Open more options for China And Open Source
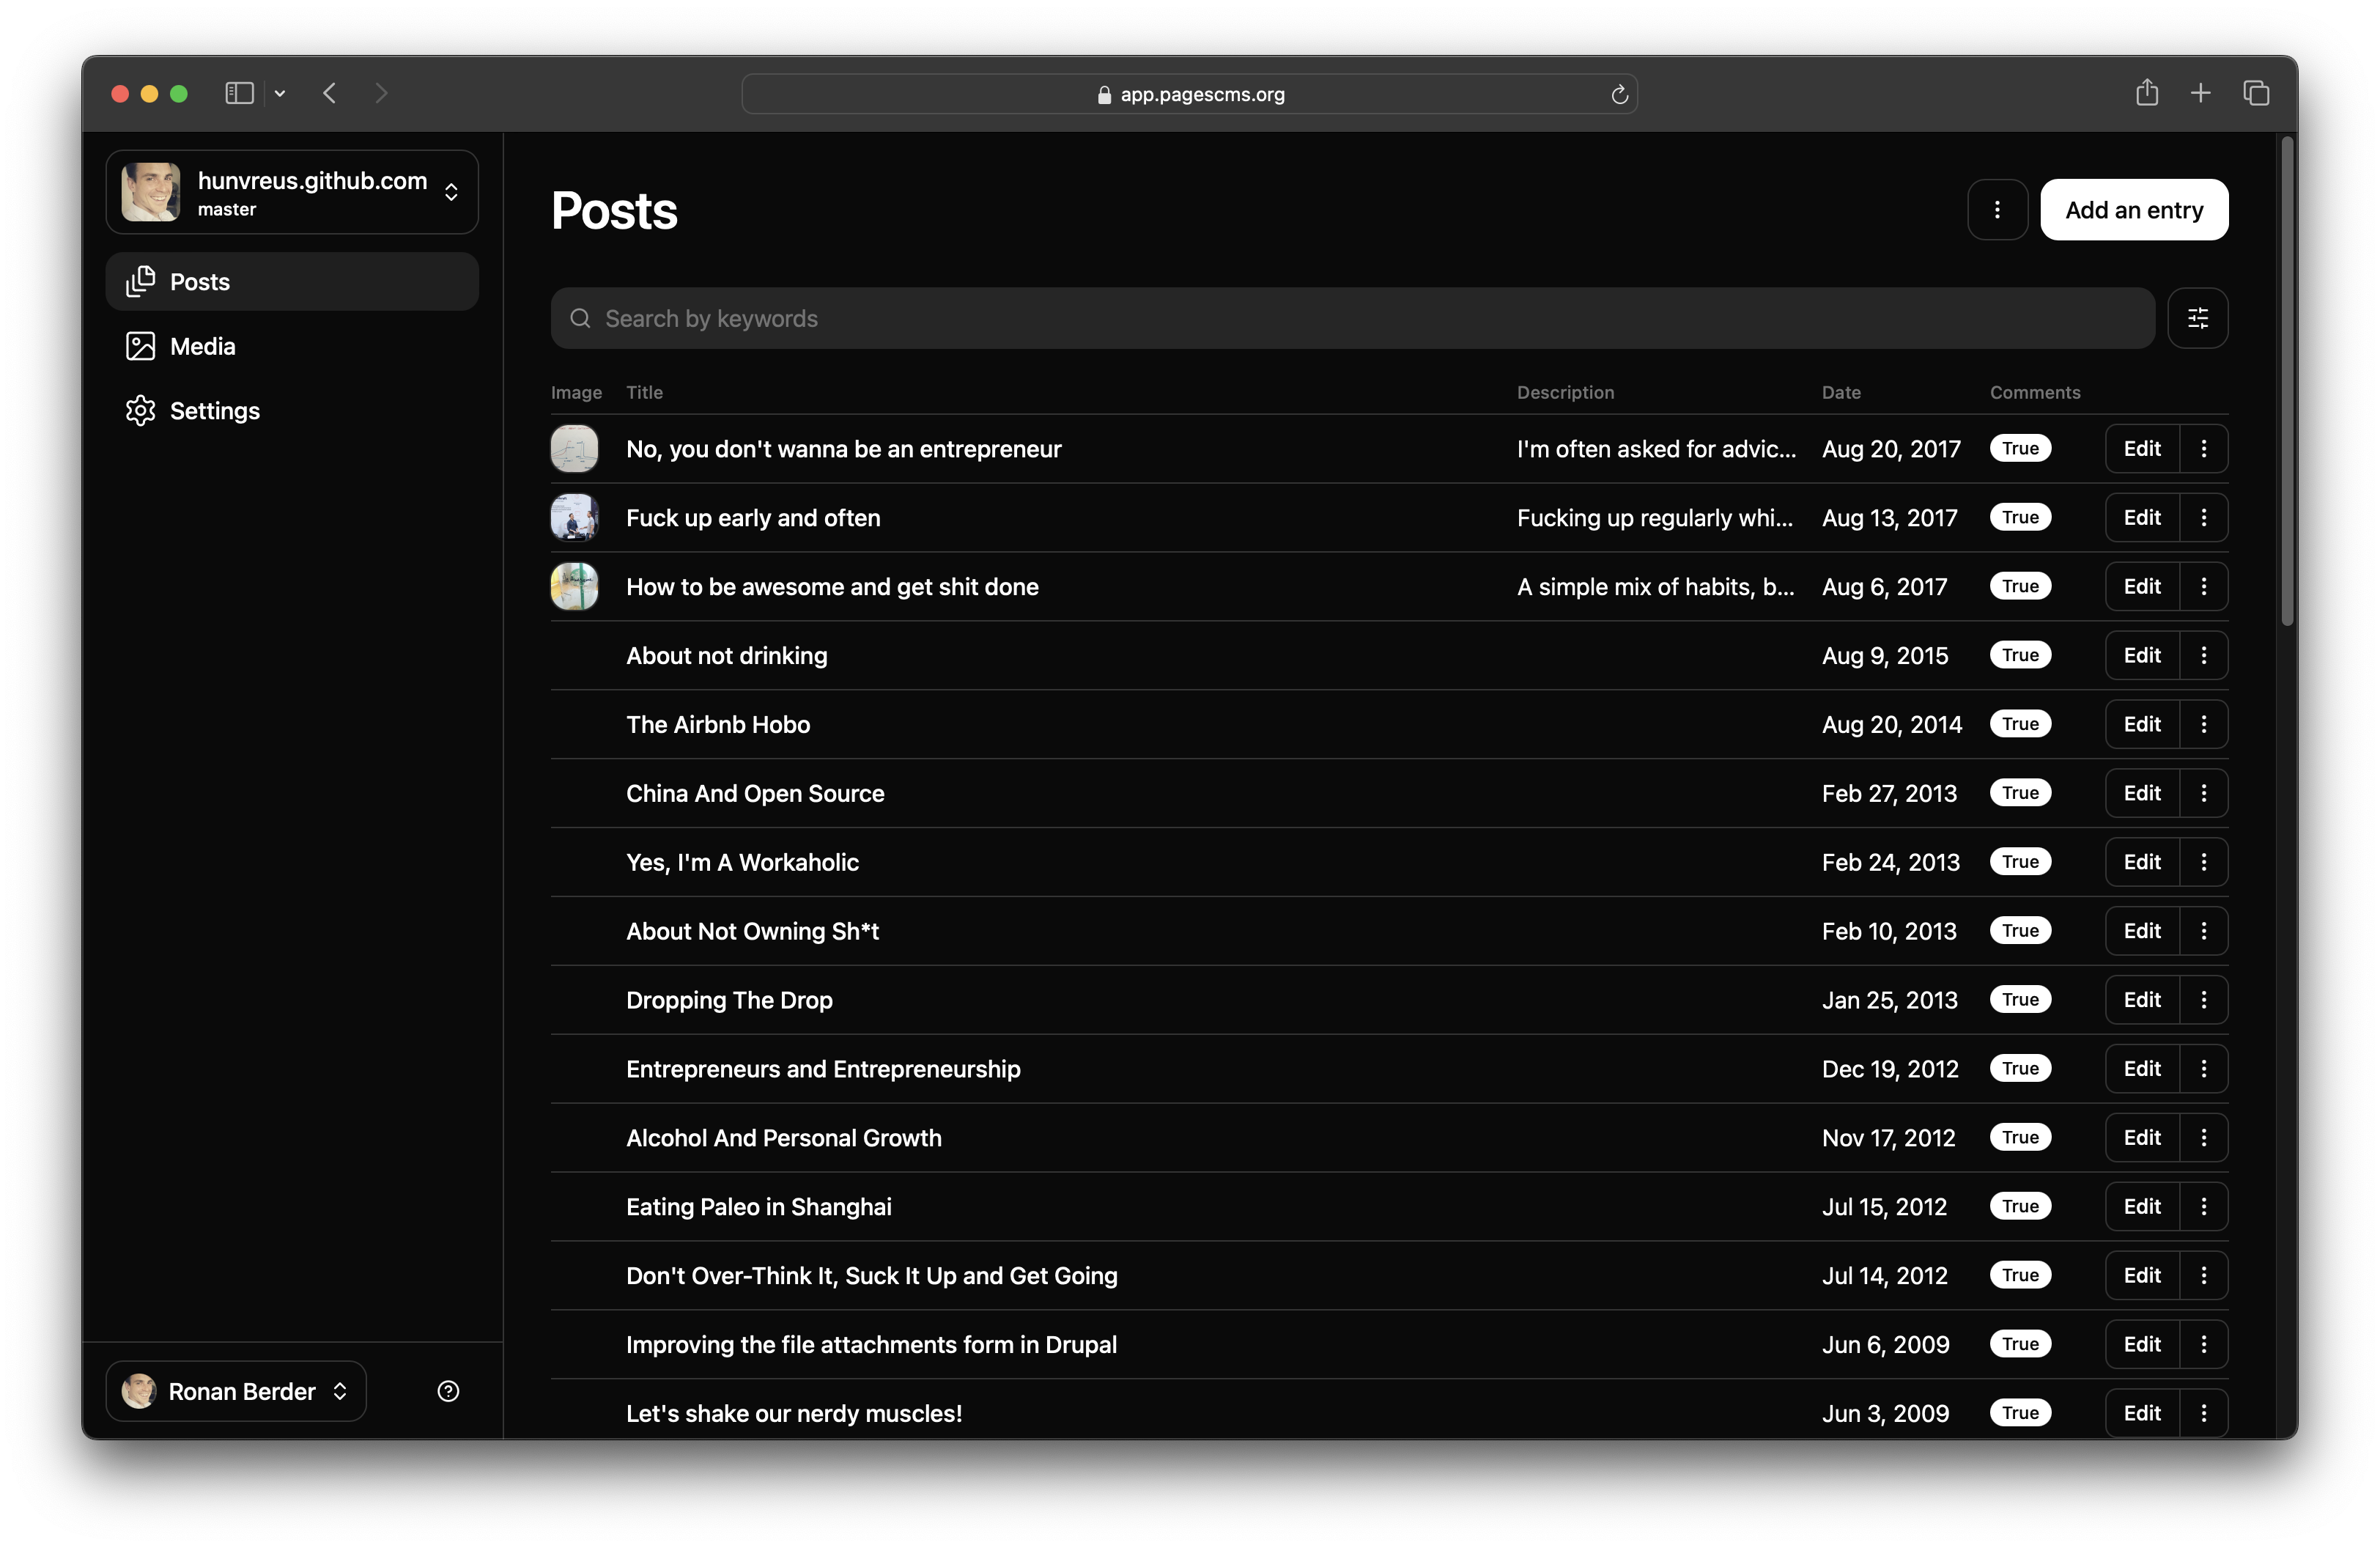This screenshot has width=2380, height=1548. (x=2203, y=793)
